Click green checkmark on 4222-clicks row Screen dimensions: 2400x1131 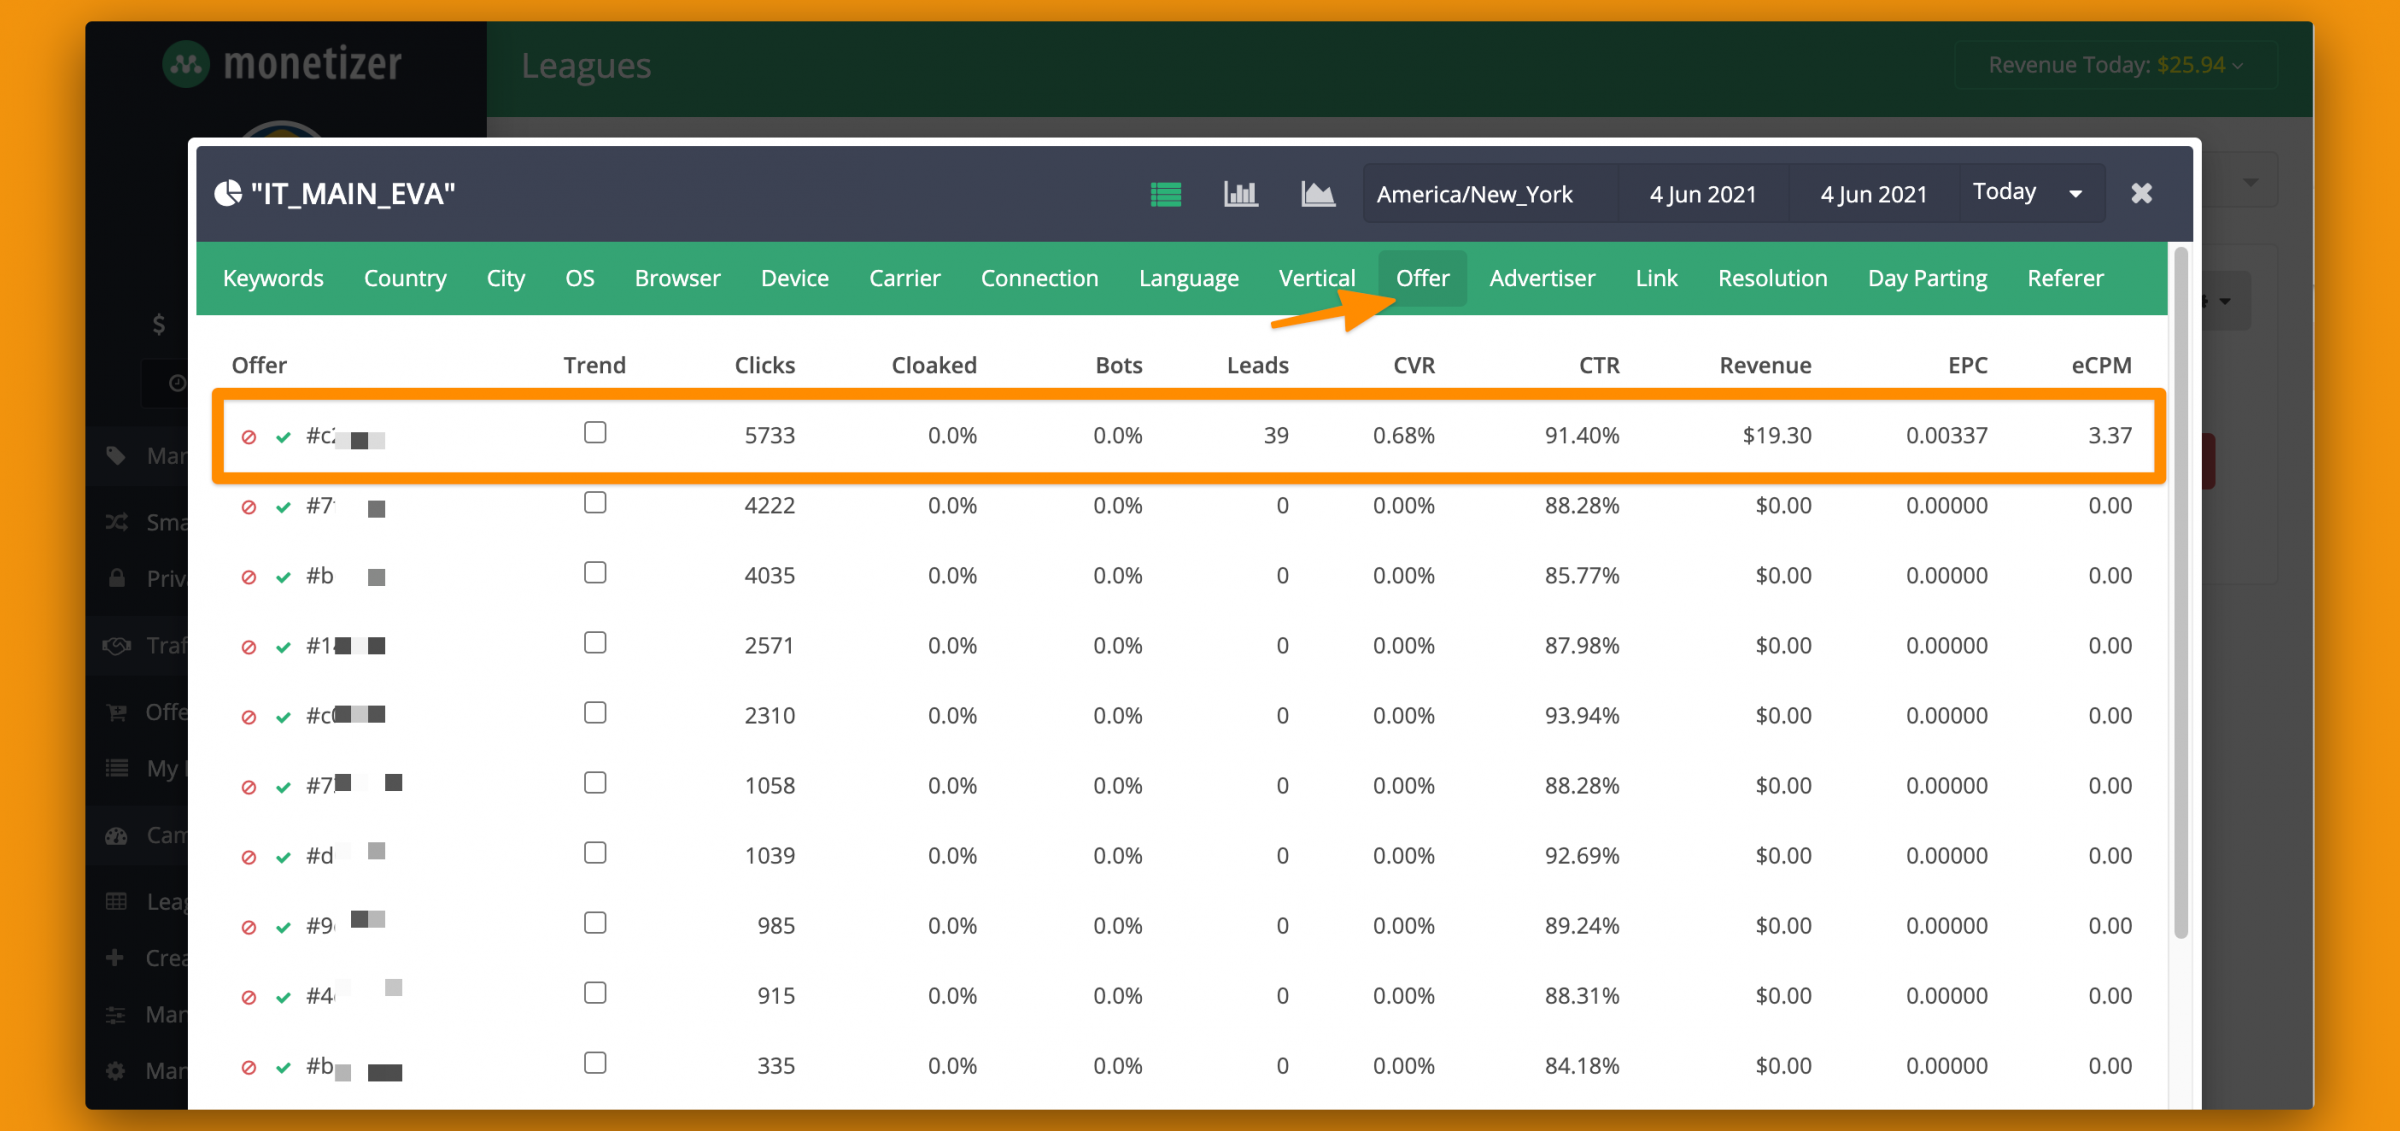tap(283, 507)
